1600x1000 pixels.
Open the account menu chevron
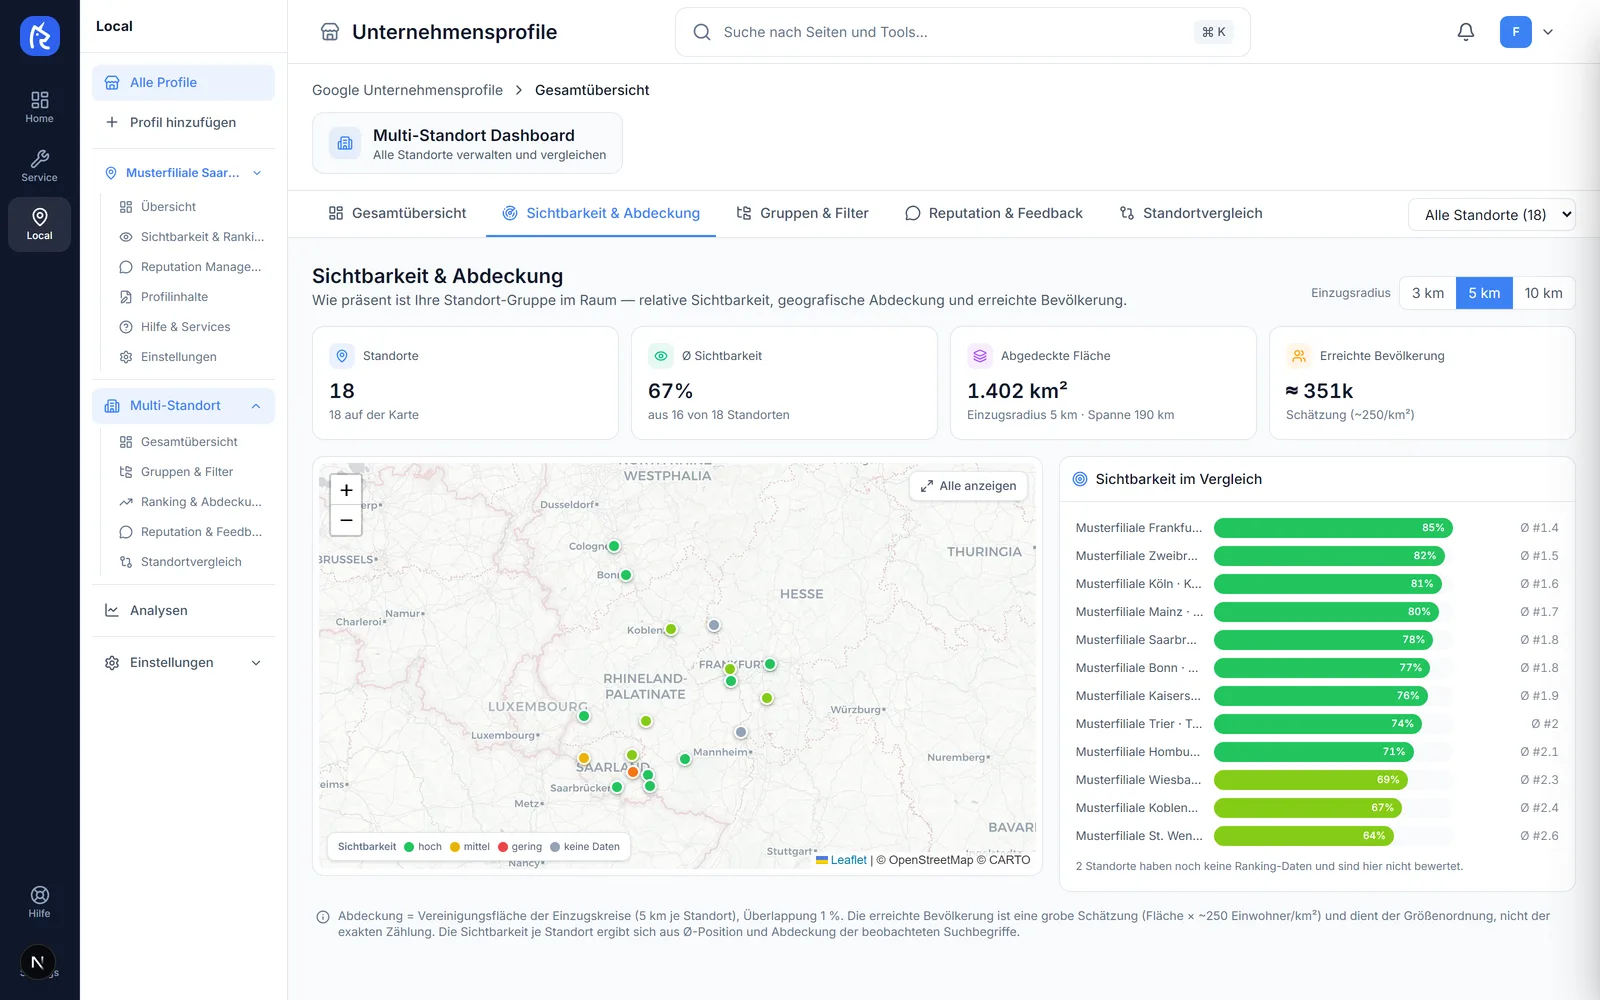click(1548, 32)
